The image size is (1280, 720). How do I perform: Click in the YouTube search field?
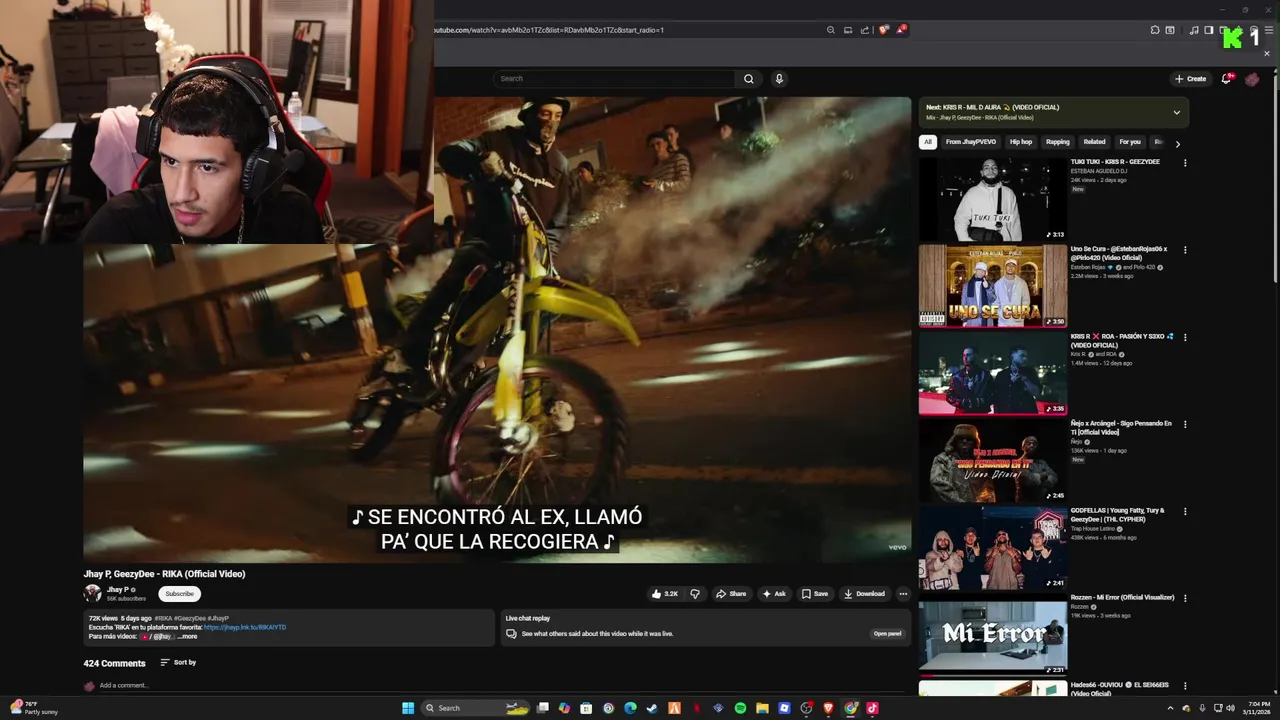pos(615,78)
